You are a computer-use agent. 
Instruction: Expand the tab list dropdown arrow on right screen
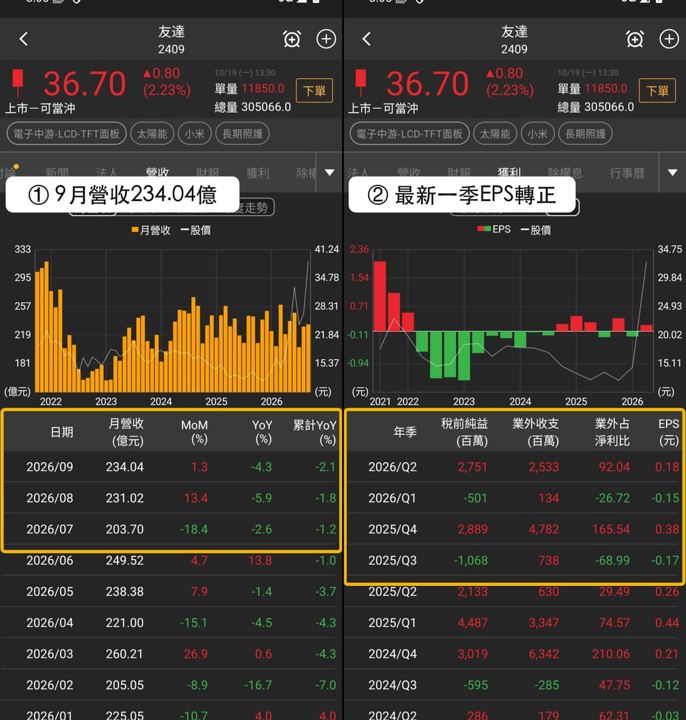pyautogui.click(x=672, y=172)
